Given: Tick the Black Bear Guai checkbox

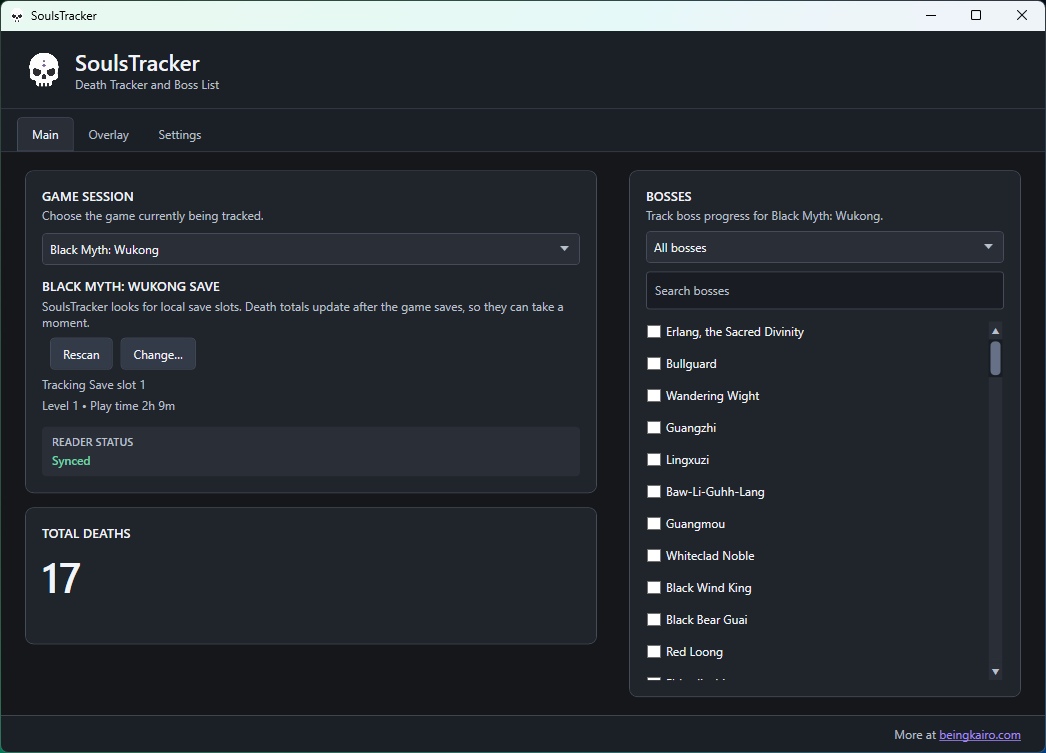Looking at the screenshot, I should point(654,620).
